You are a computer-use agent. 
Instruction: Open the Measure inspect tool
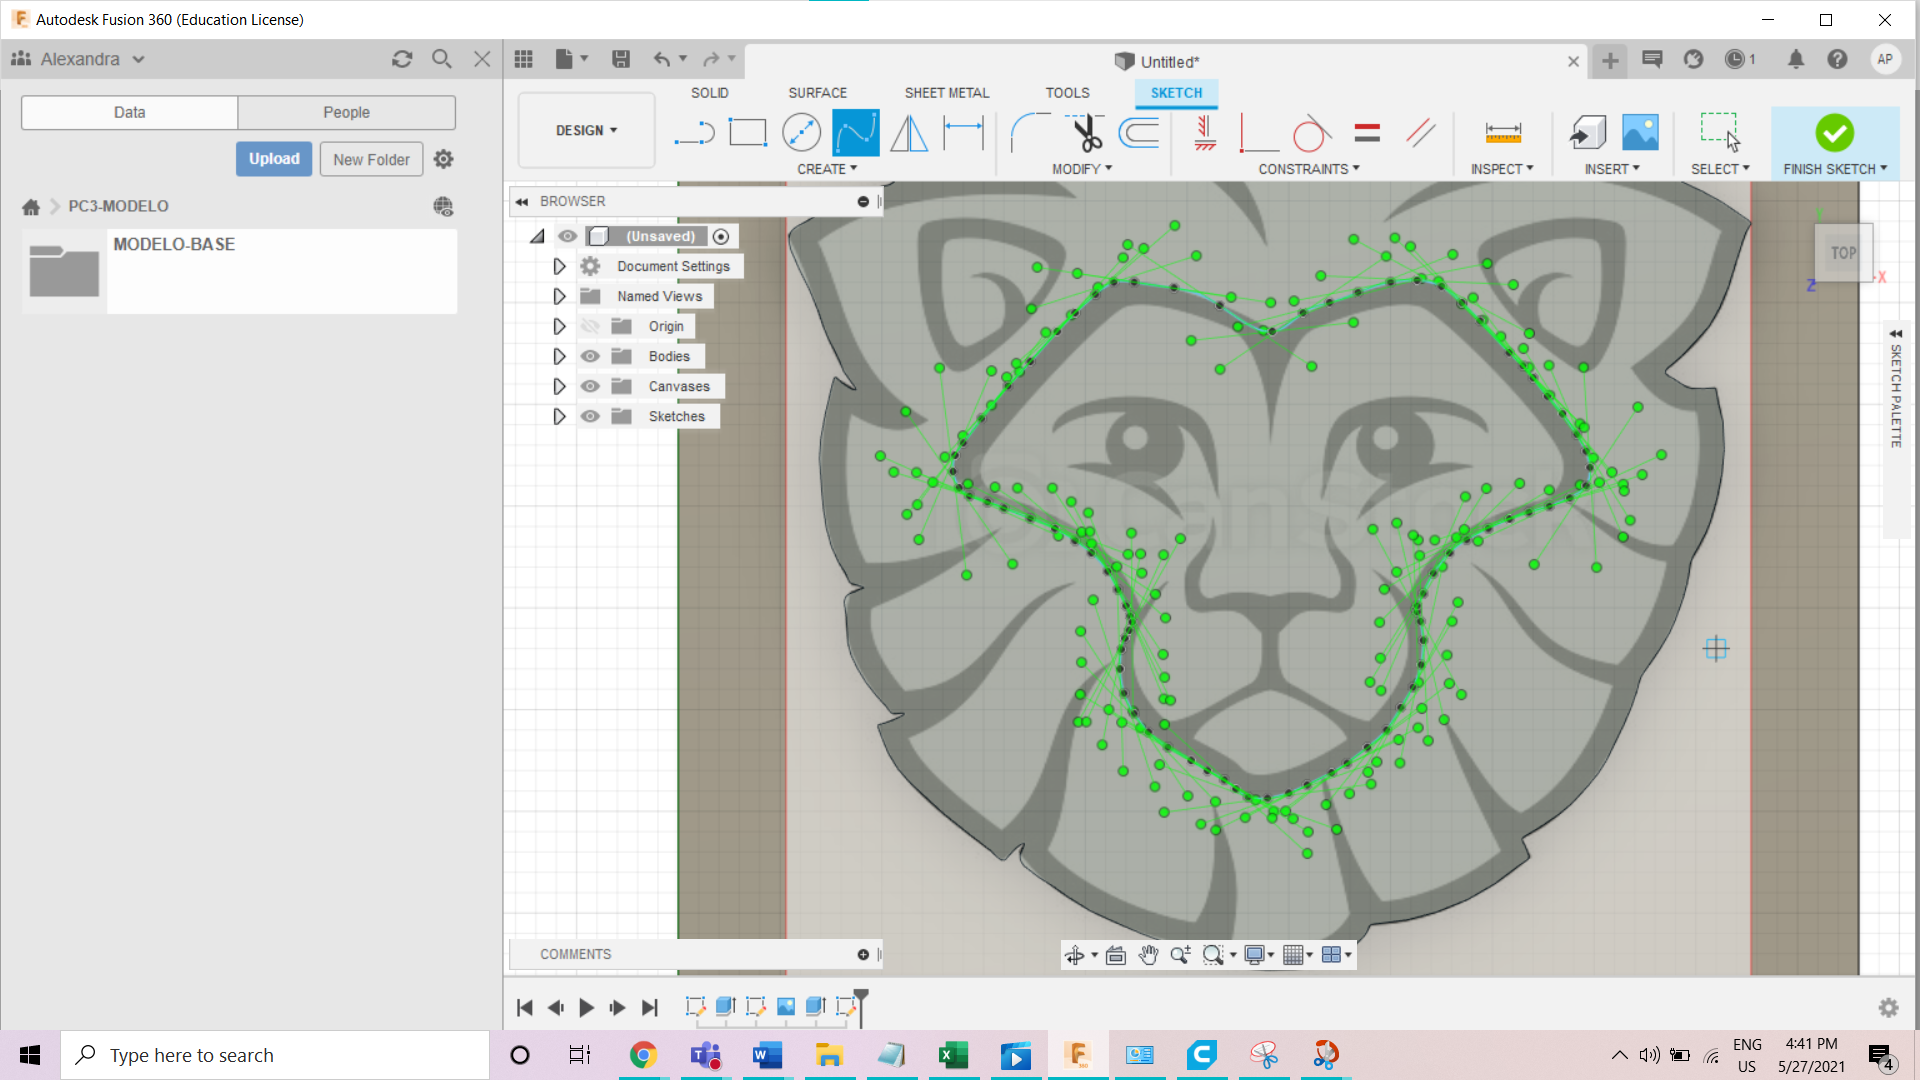1502,133
